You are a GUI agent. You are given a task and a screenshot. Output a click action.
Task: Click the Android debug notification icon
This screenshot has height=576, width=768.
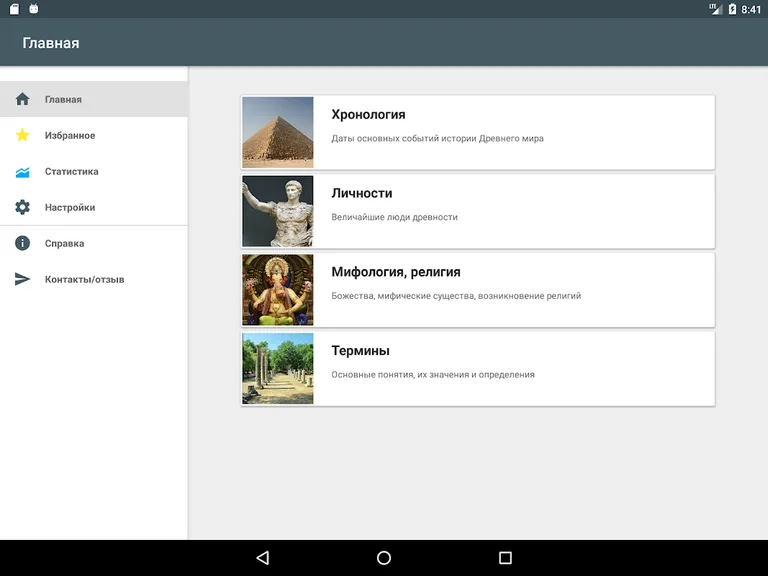(34, 8)
